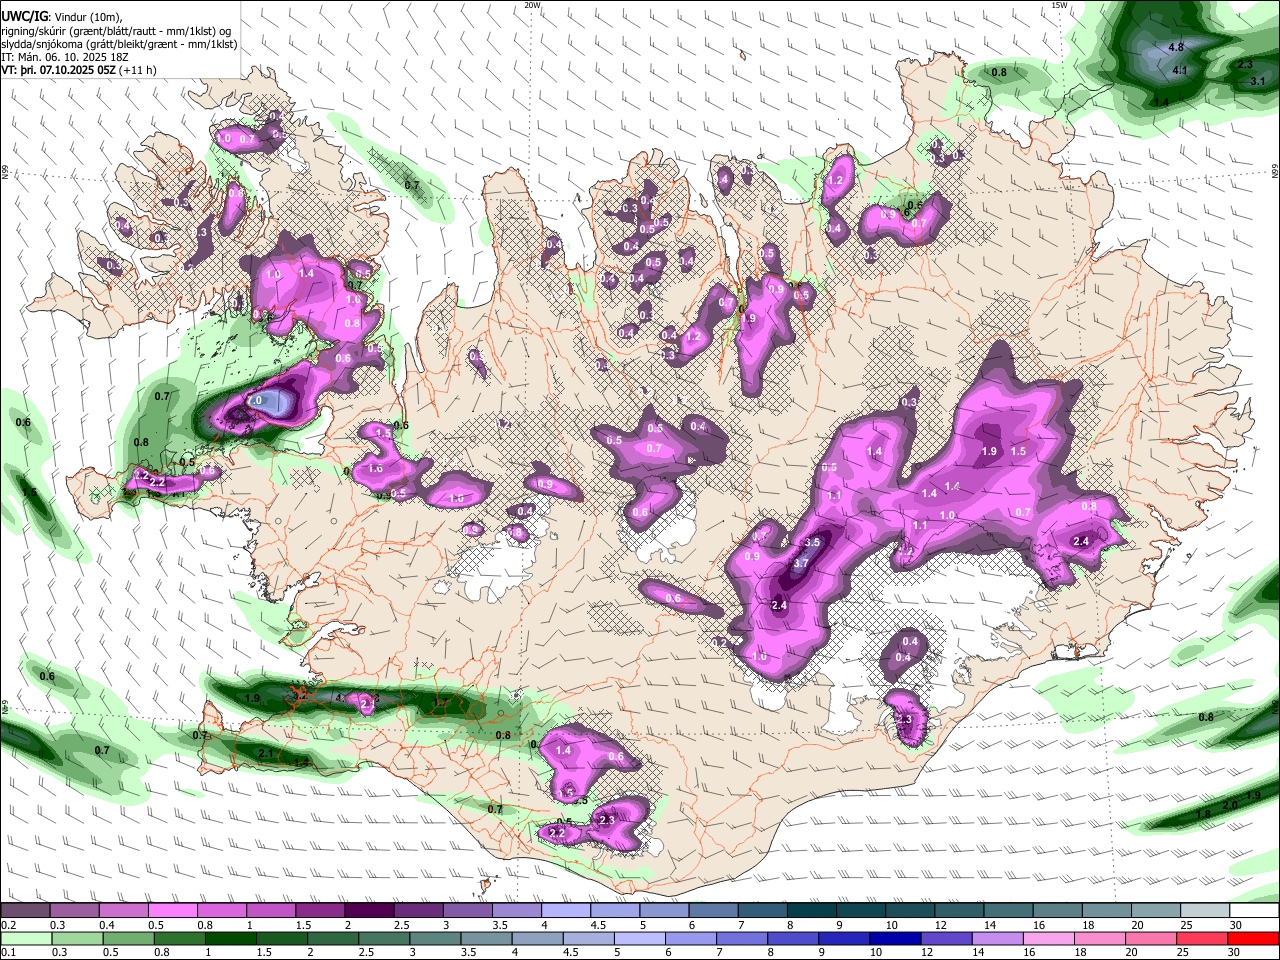Pick the grey-purple 0.2 snow legend swatch
Screen dimensions: 1280x960
24,911
